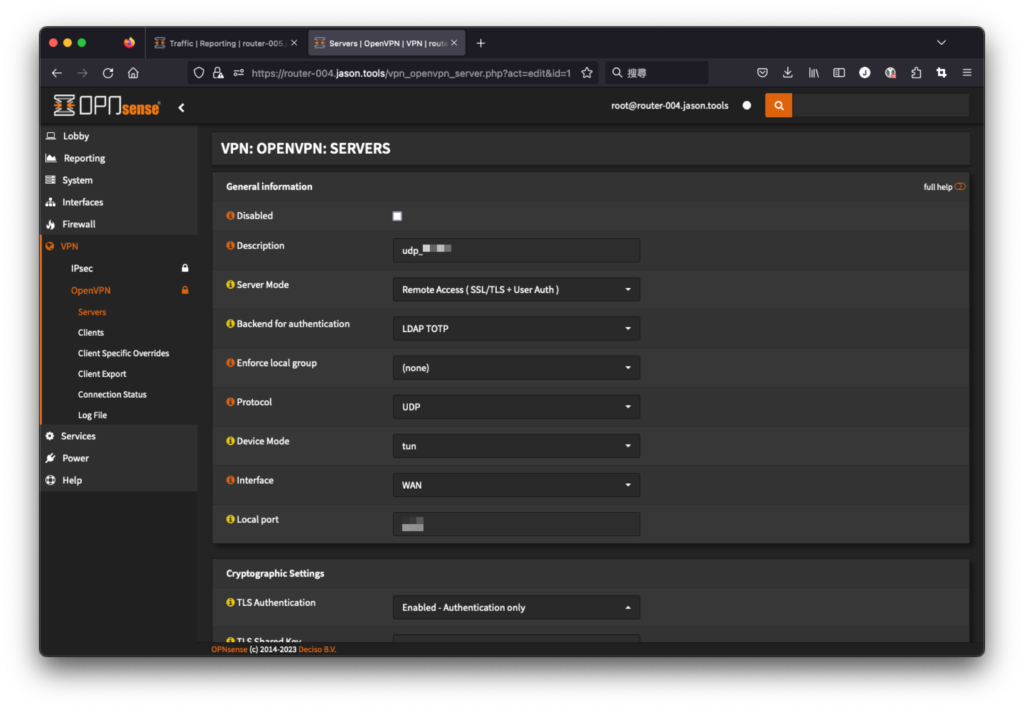The width and height of the screenshot is (1024, 709).
Task: Click the Local port help info icon
Action: pyautogui.click(x=230, y=520)
